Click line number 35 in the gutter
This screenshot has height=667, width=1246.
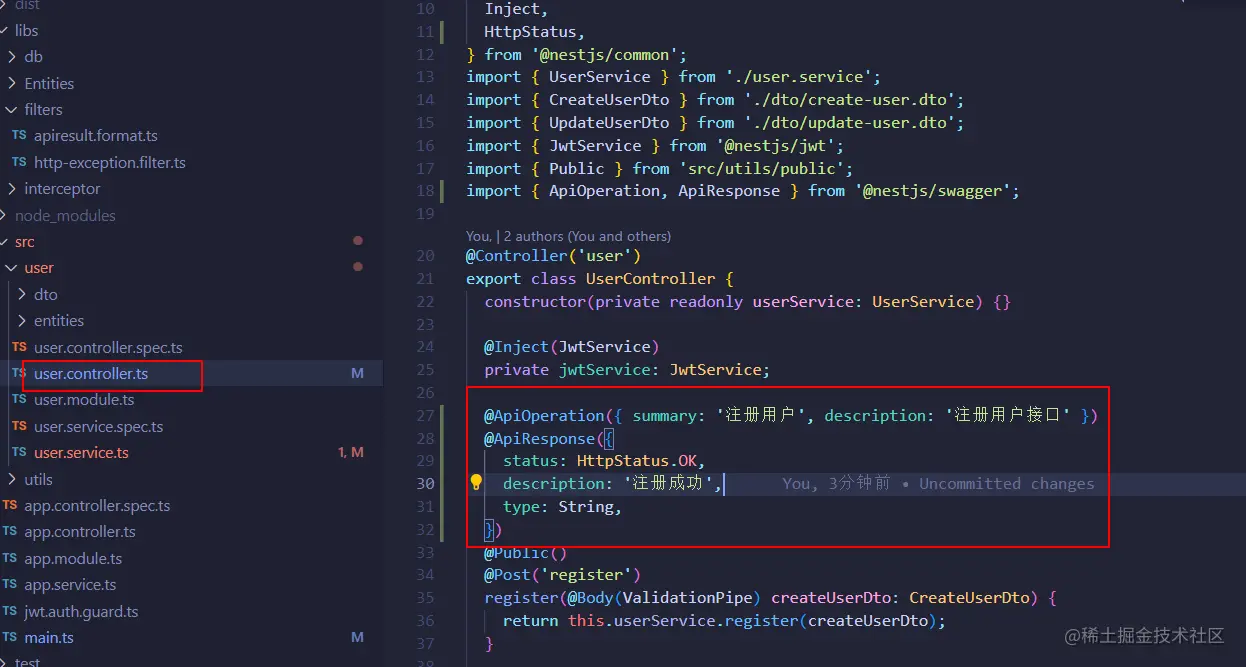(425, 598)
